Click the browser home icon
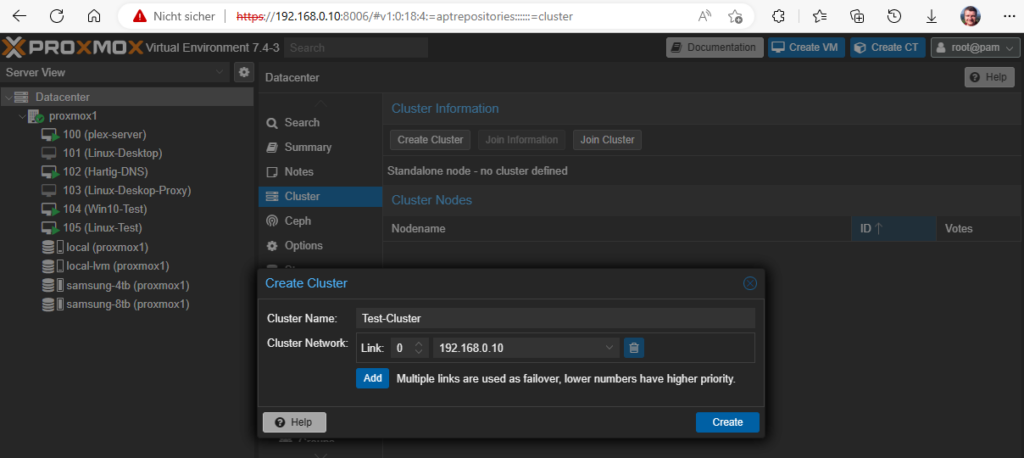Viewport: 1024px width, 458px height. click(x=95, y=16)
